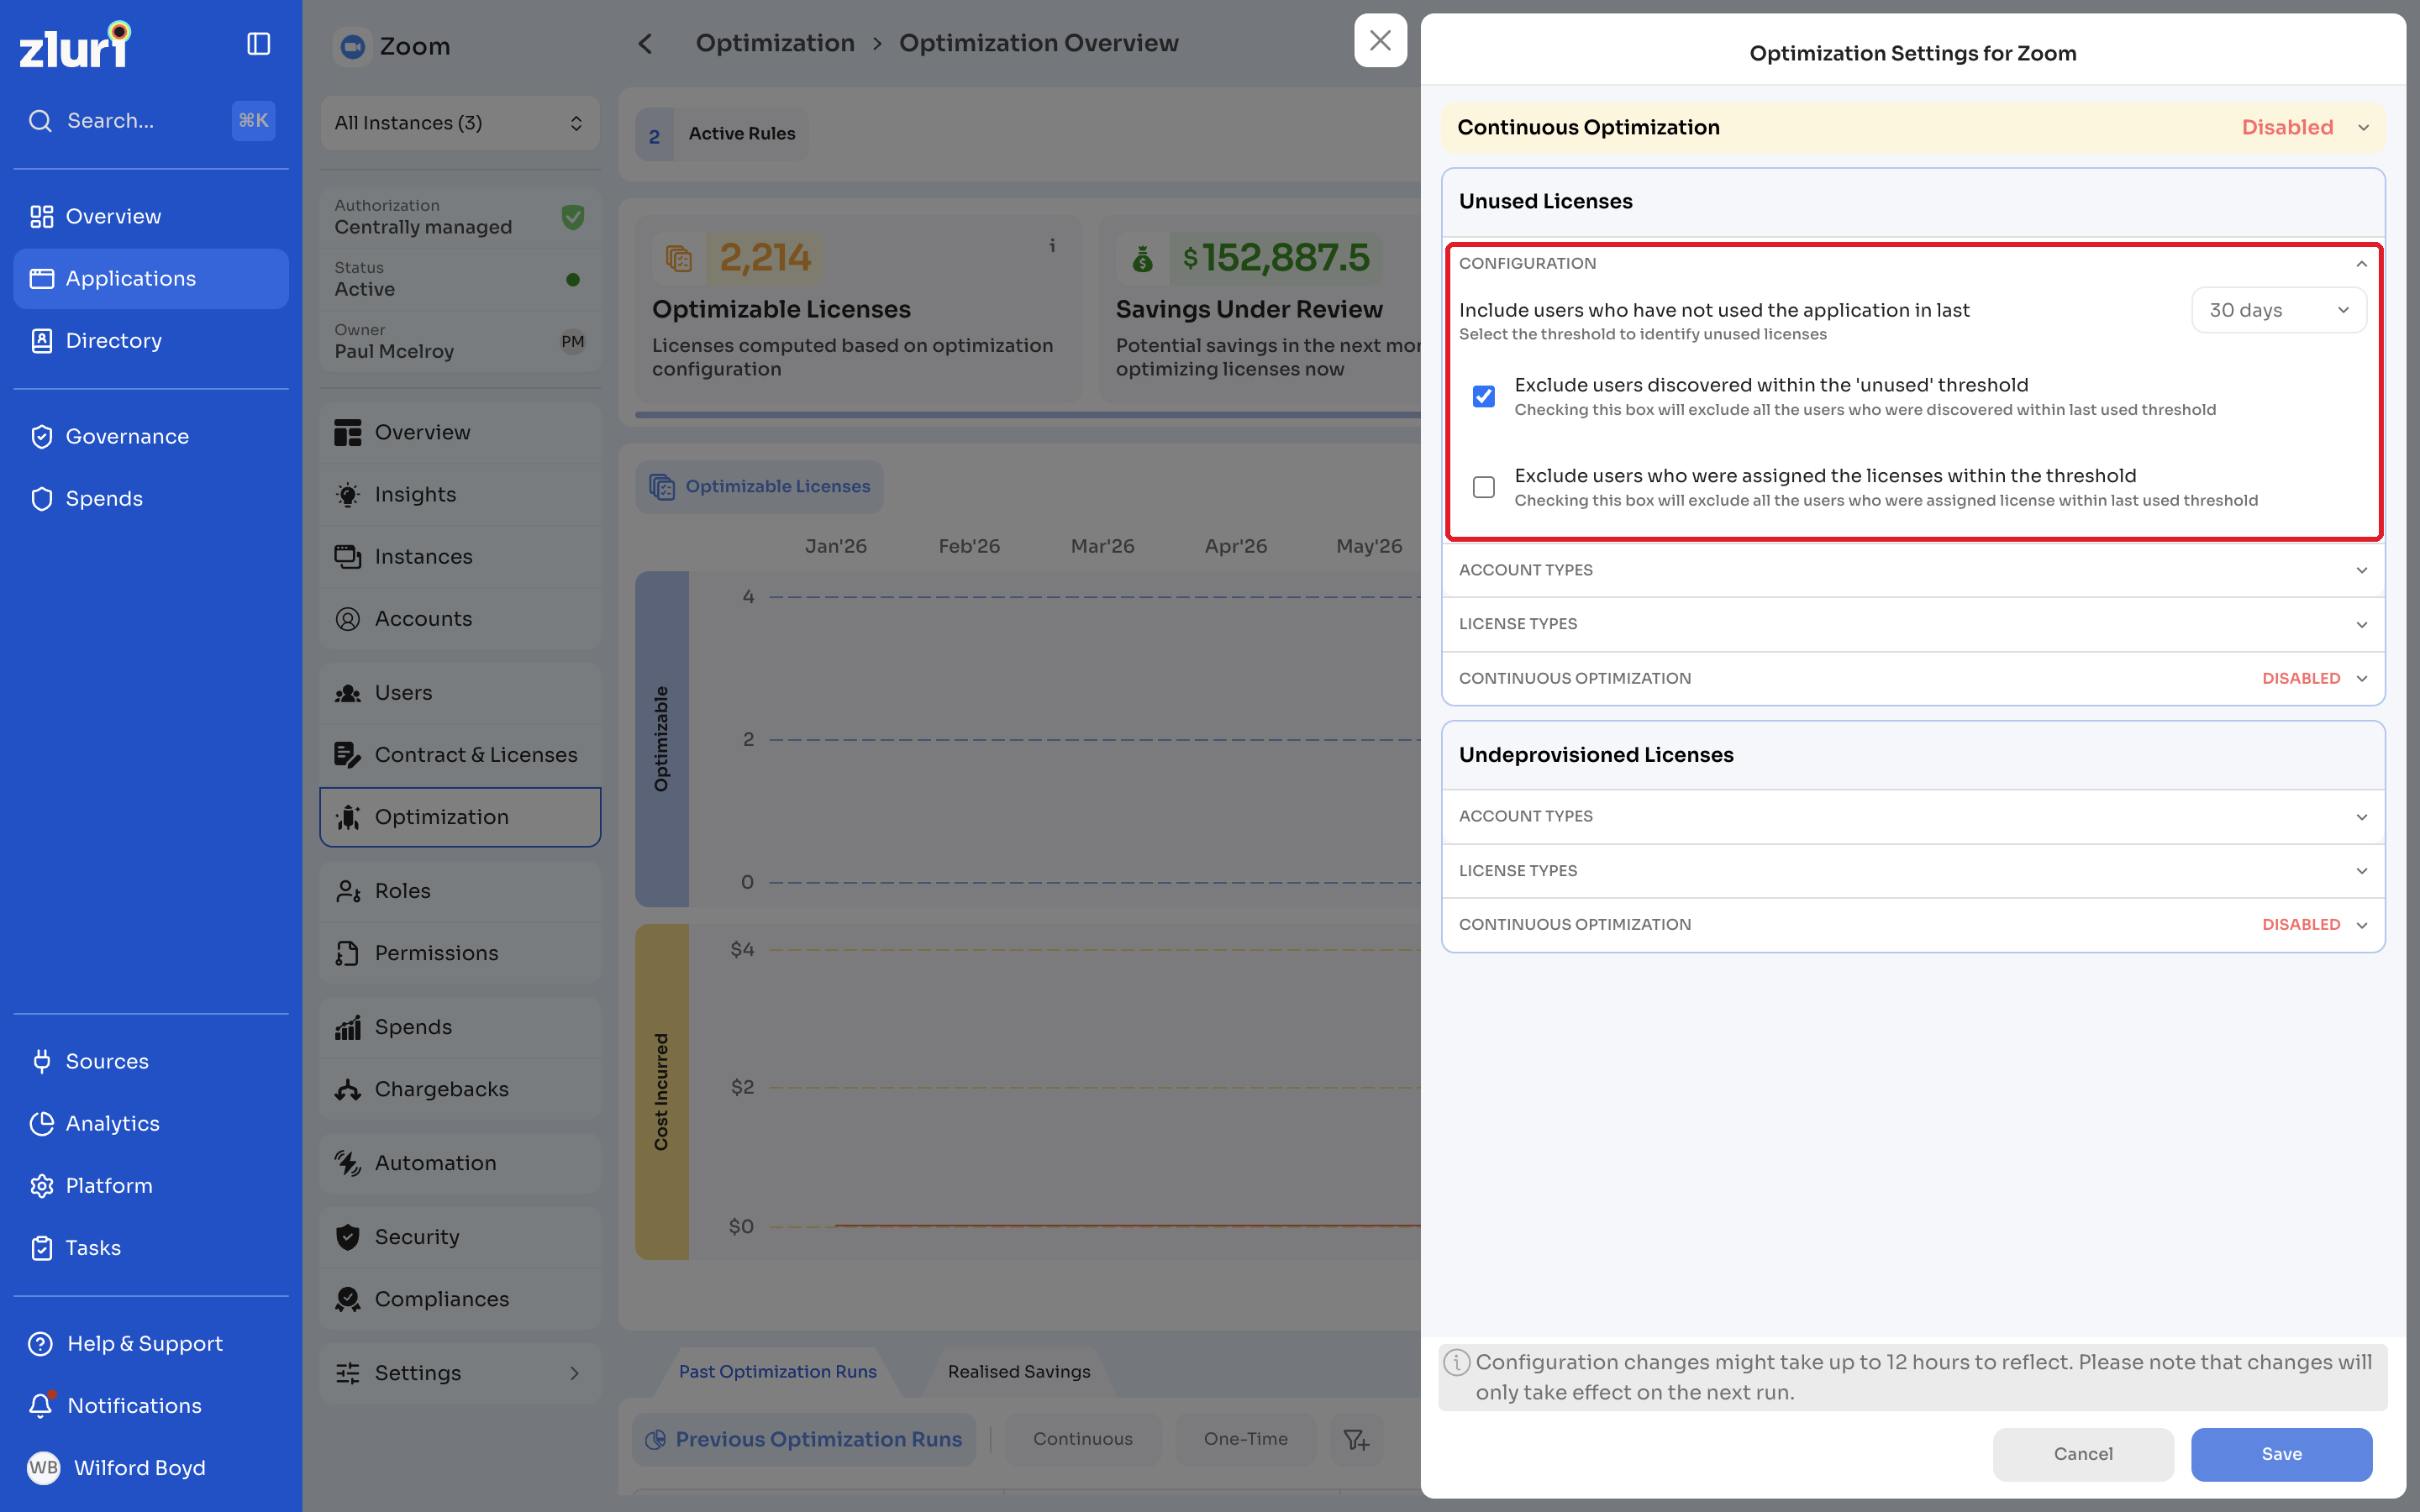Click the Notifications bell icon
2420x1512 pixels.
pos(41,1405)
